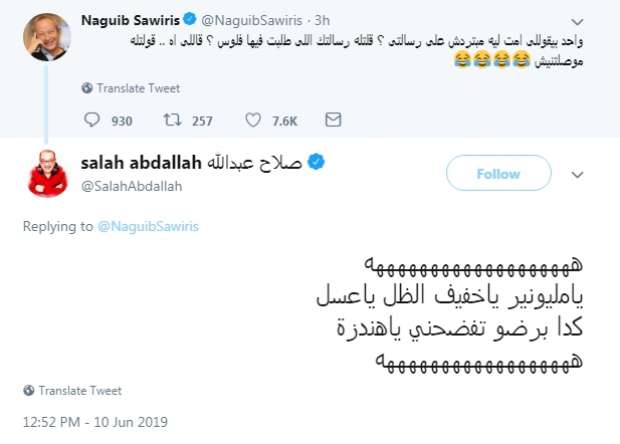Image resolution: width=620 pixels, height=444 pixels.
Task: Click the Naguib Sawiris display name
Action: pyautogui.click(x=129, y=17)
